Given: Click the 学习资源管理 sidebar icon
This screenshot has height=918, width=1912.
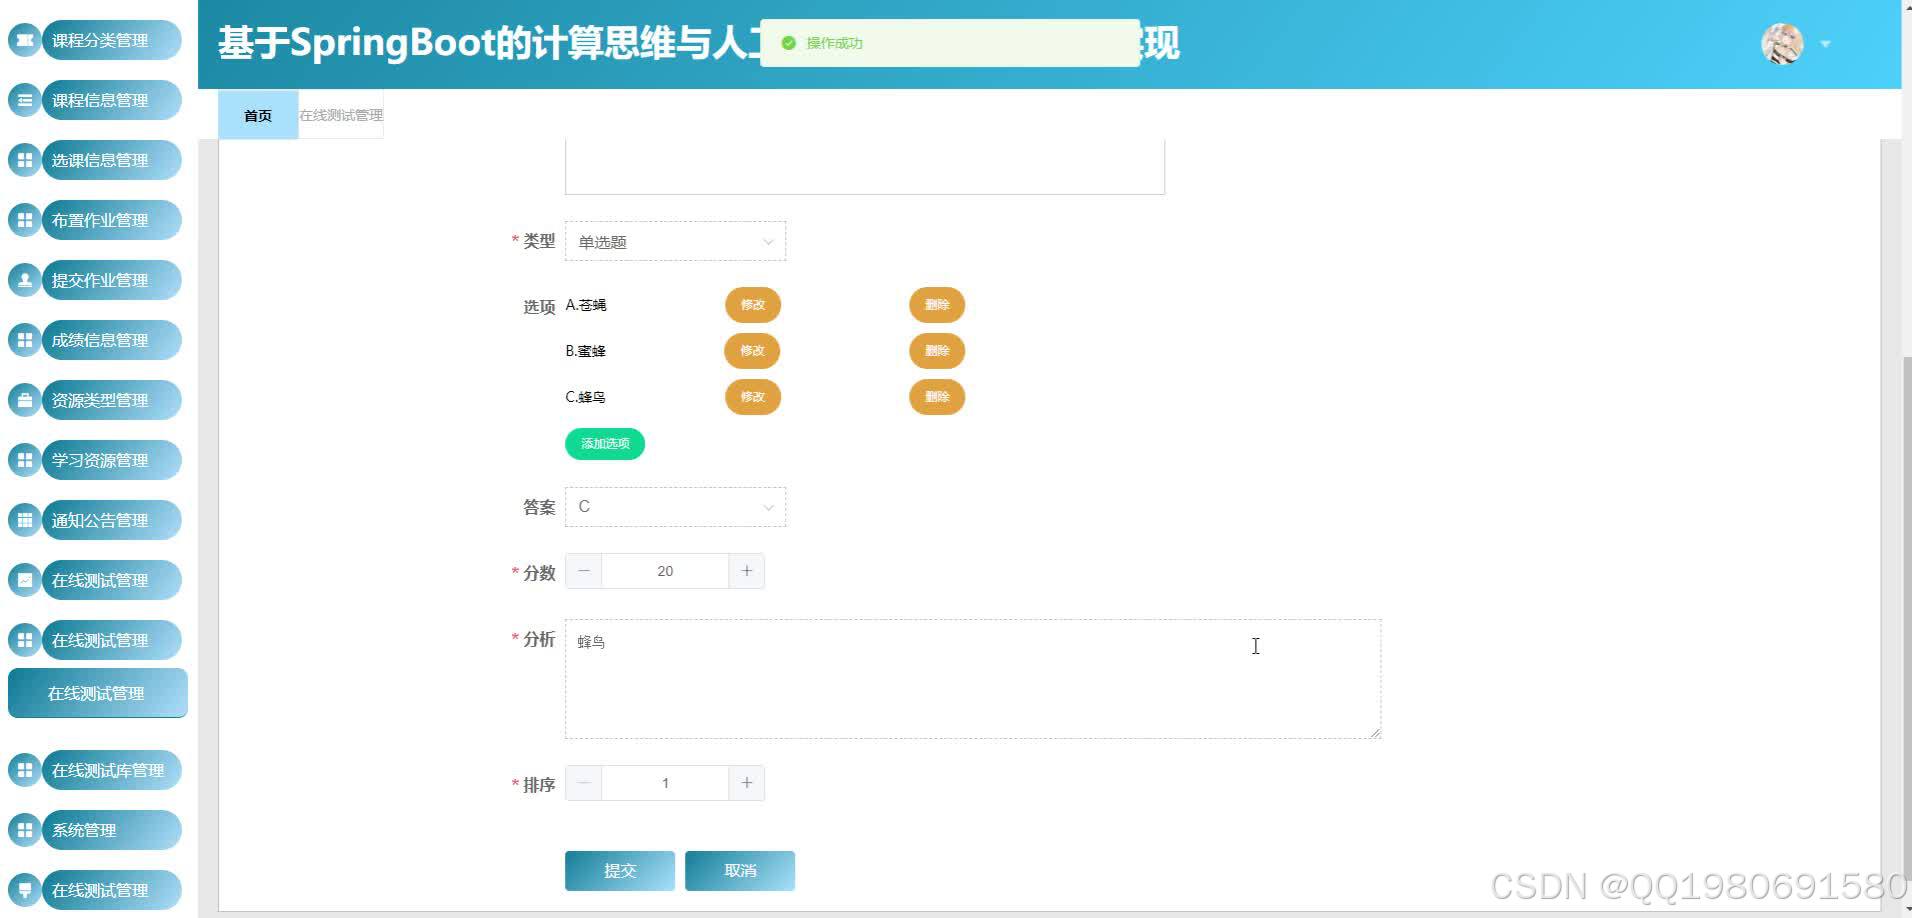Looking at the screenshot, I should pyautogui.click(x=24, y=460).
